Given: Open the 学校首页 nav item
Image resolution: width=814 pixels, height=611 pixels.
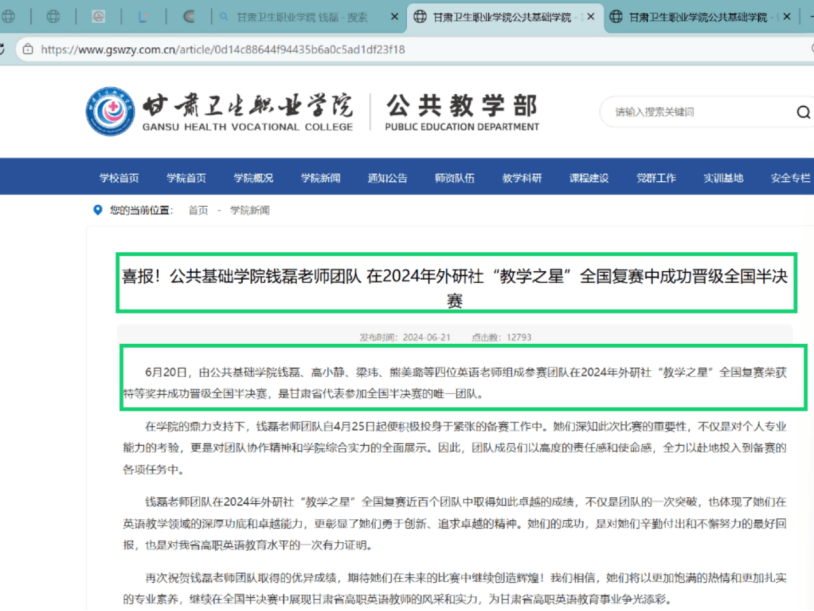Looking at the screenshot, I should [119, 178].
